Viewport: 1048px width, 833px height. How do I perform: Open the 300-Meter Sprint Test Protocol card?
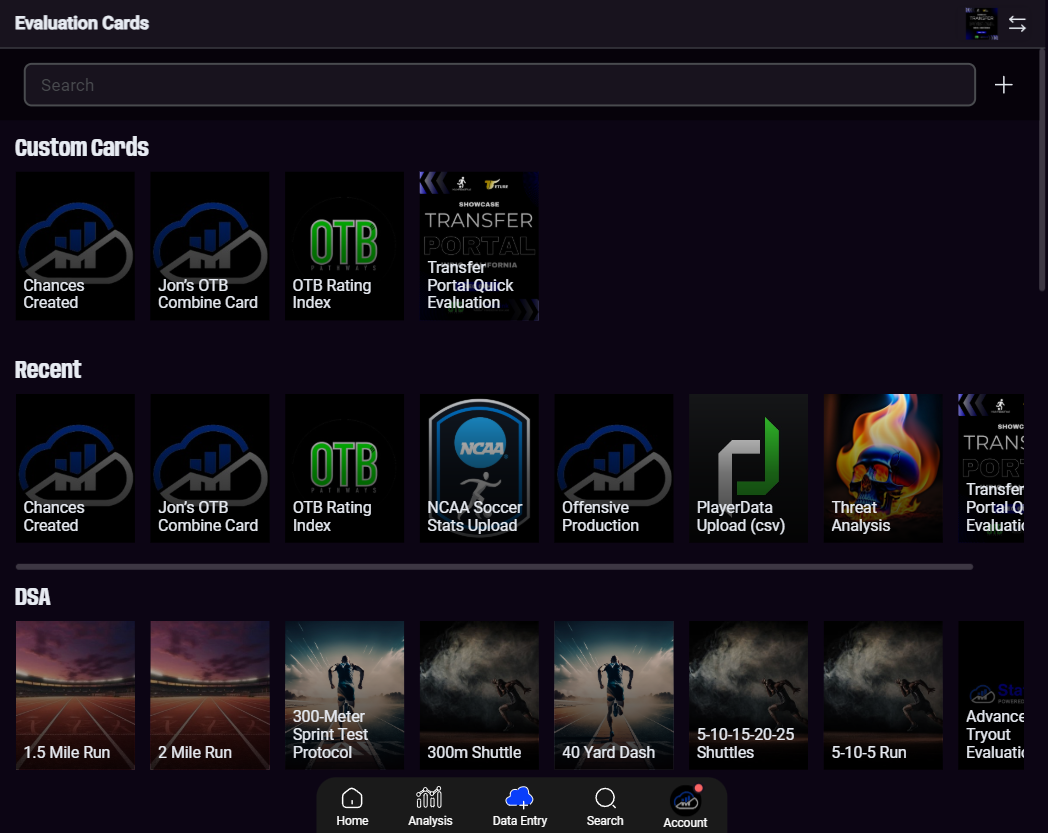tap(344, 695)
